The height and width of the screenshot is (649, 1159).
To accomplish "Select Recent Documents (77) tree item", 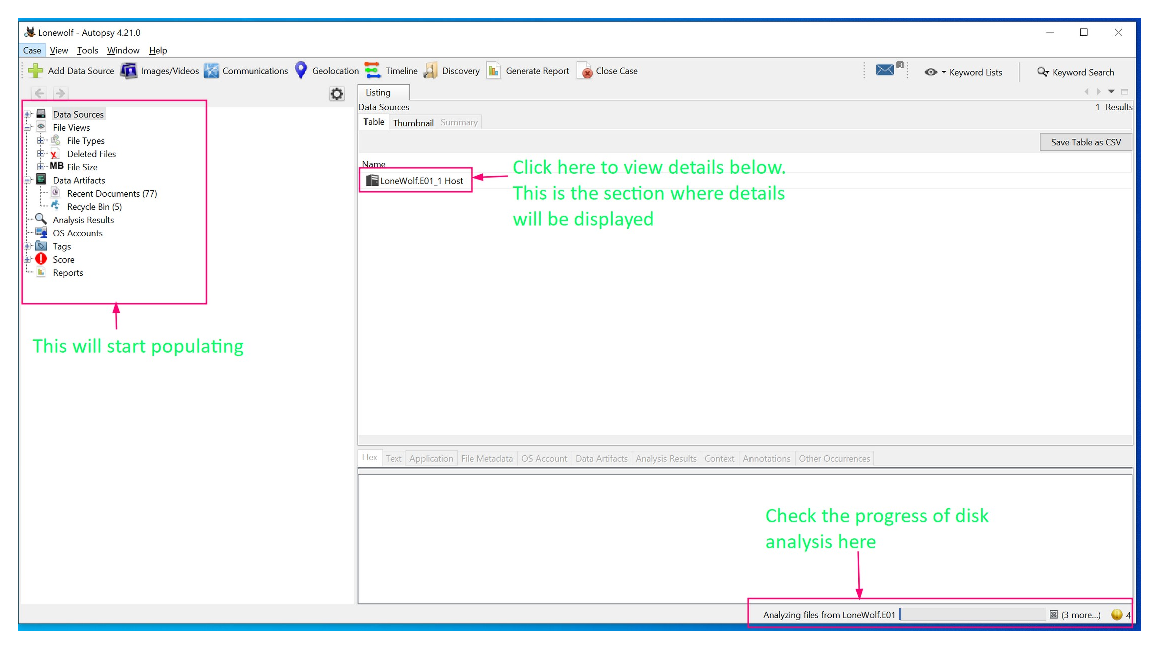I will (x=112, y=194).
